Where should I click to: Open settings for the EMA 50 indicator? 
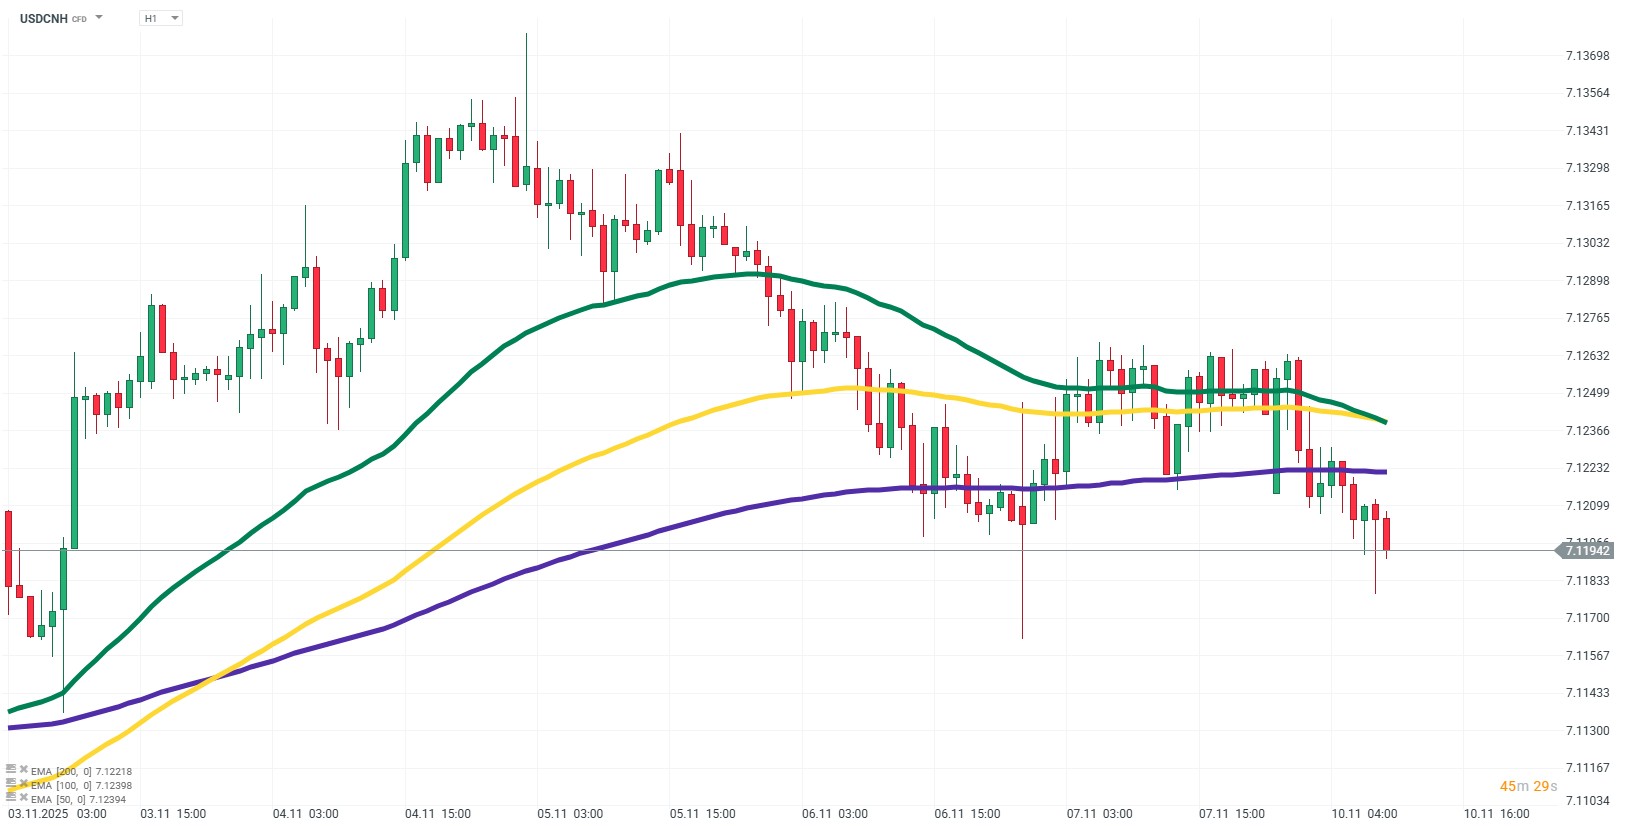[11, 799]
